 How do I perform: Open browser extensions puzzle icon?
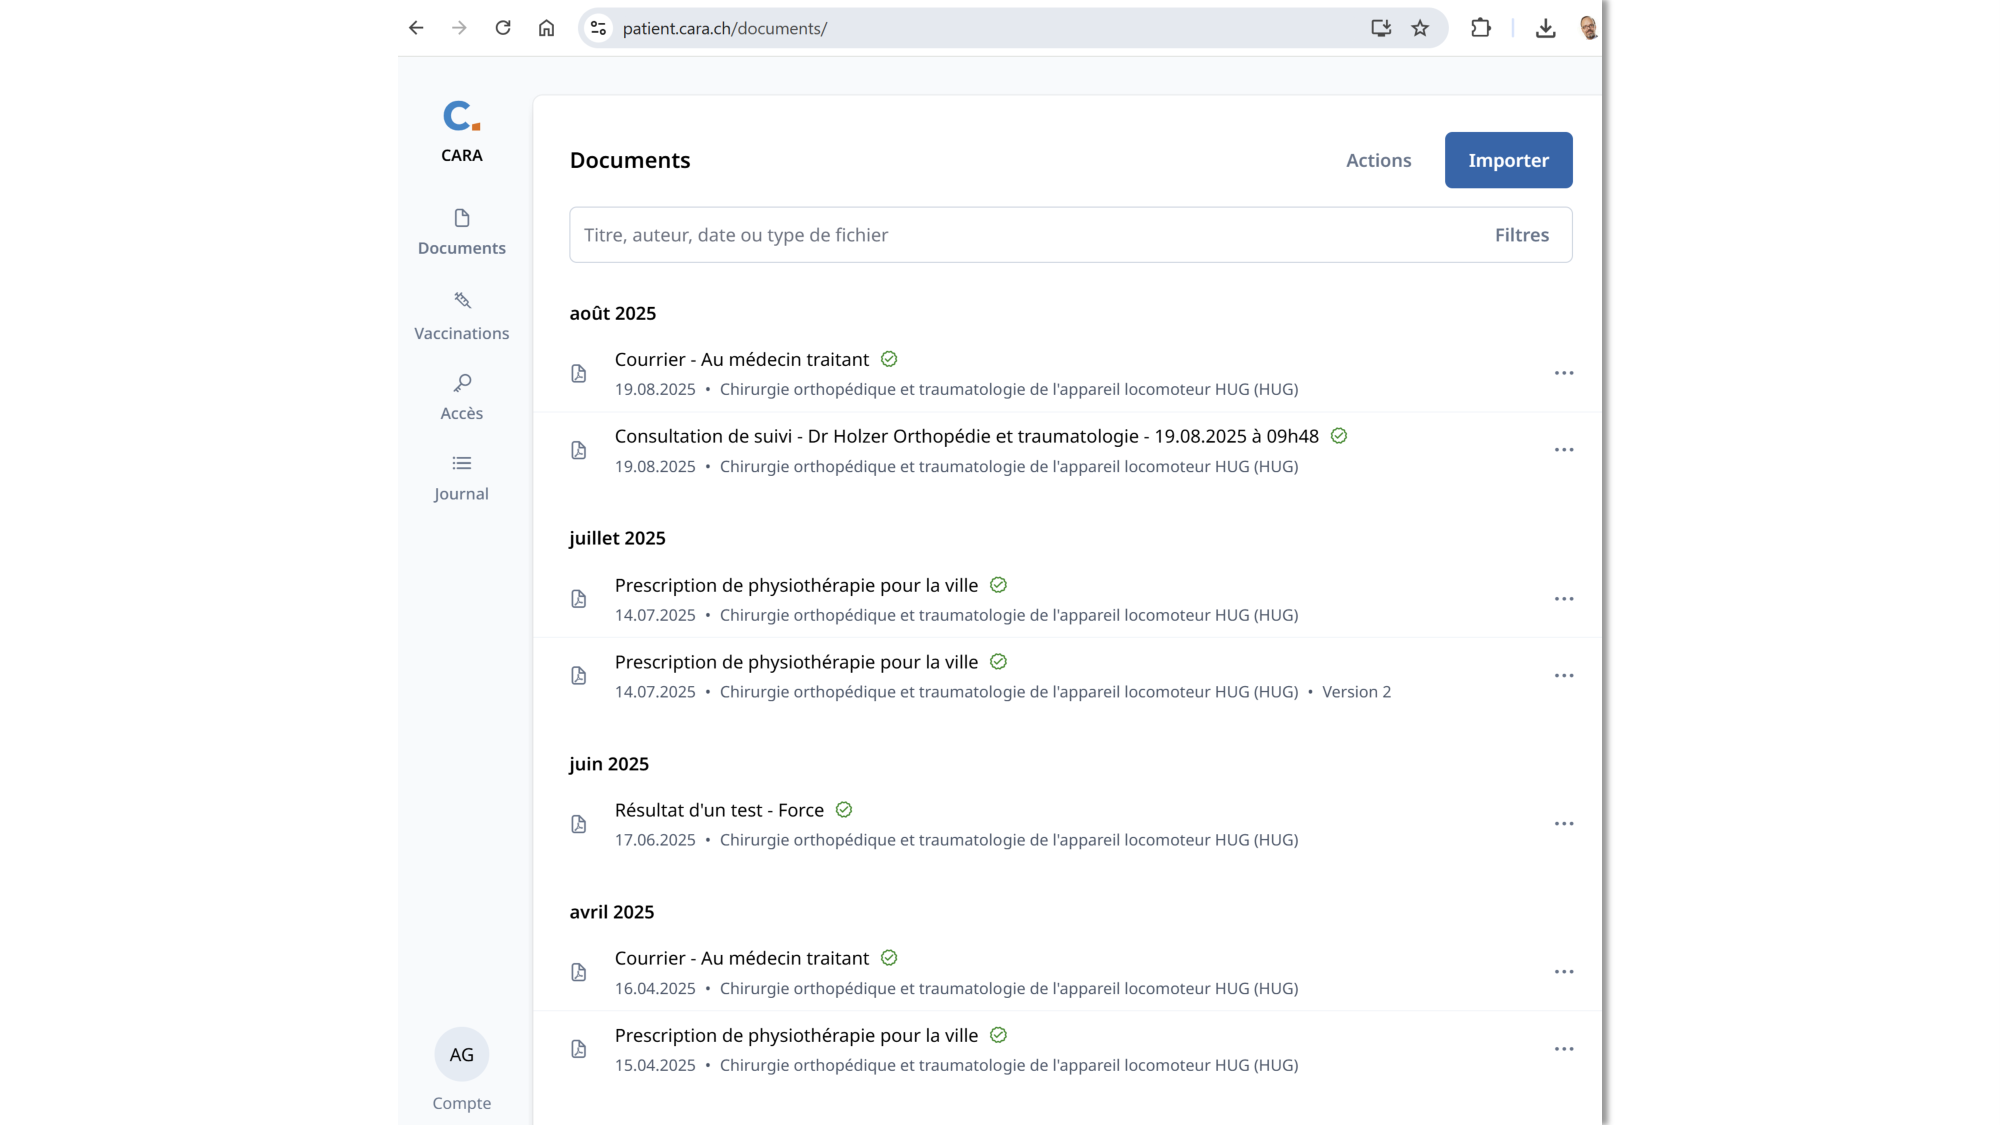(1480, 28)
